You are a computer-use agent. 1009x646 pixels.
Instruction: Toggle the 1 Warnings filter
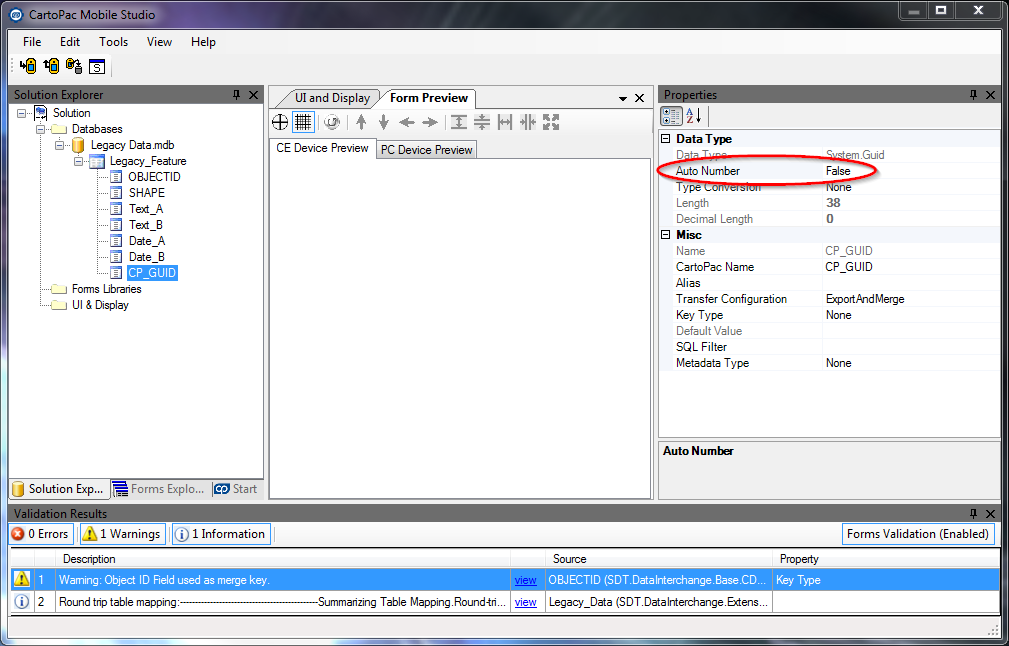tap(121, 534)
